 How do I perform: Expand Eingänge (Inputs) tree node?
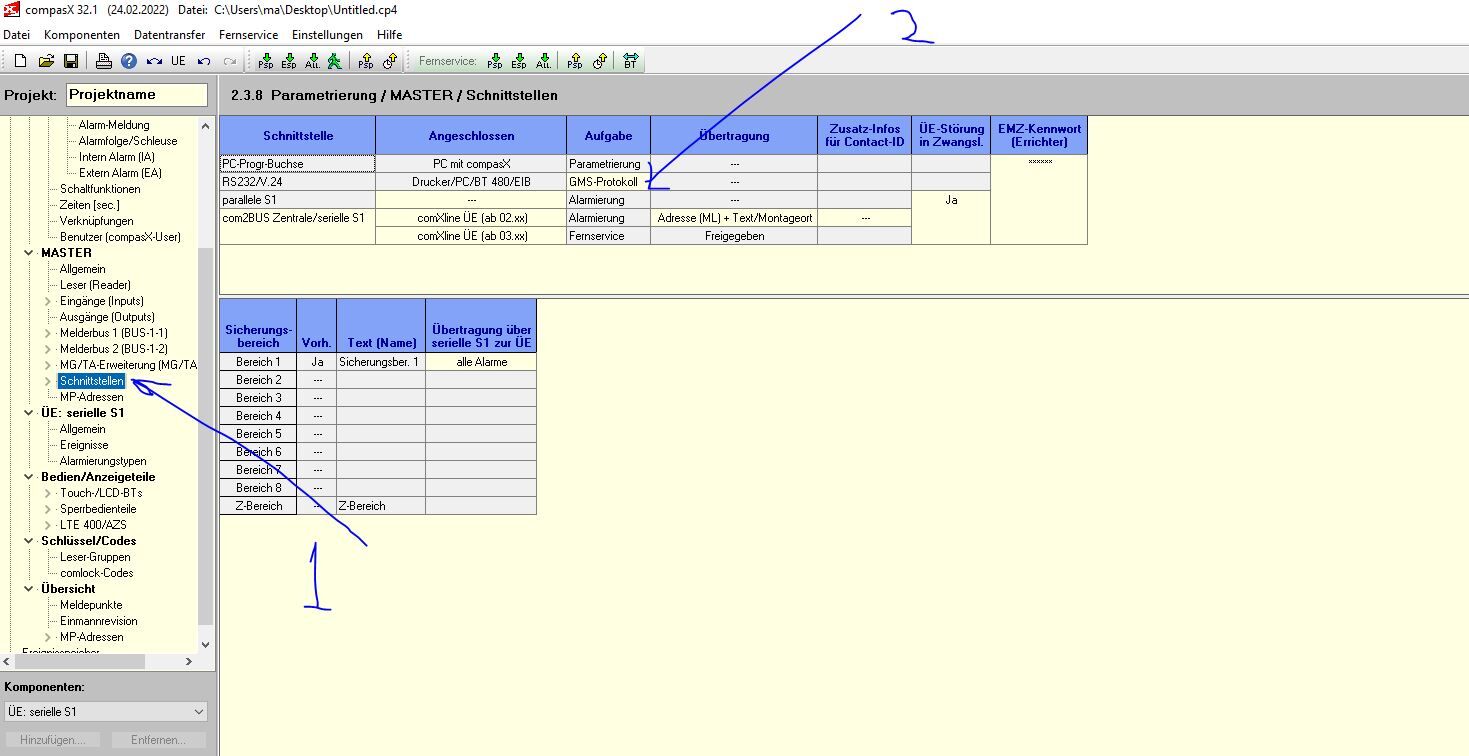point(48,301)
